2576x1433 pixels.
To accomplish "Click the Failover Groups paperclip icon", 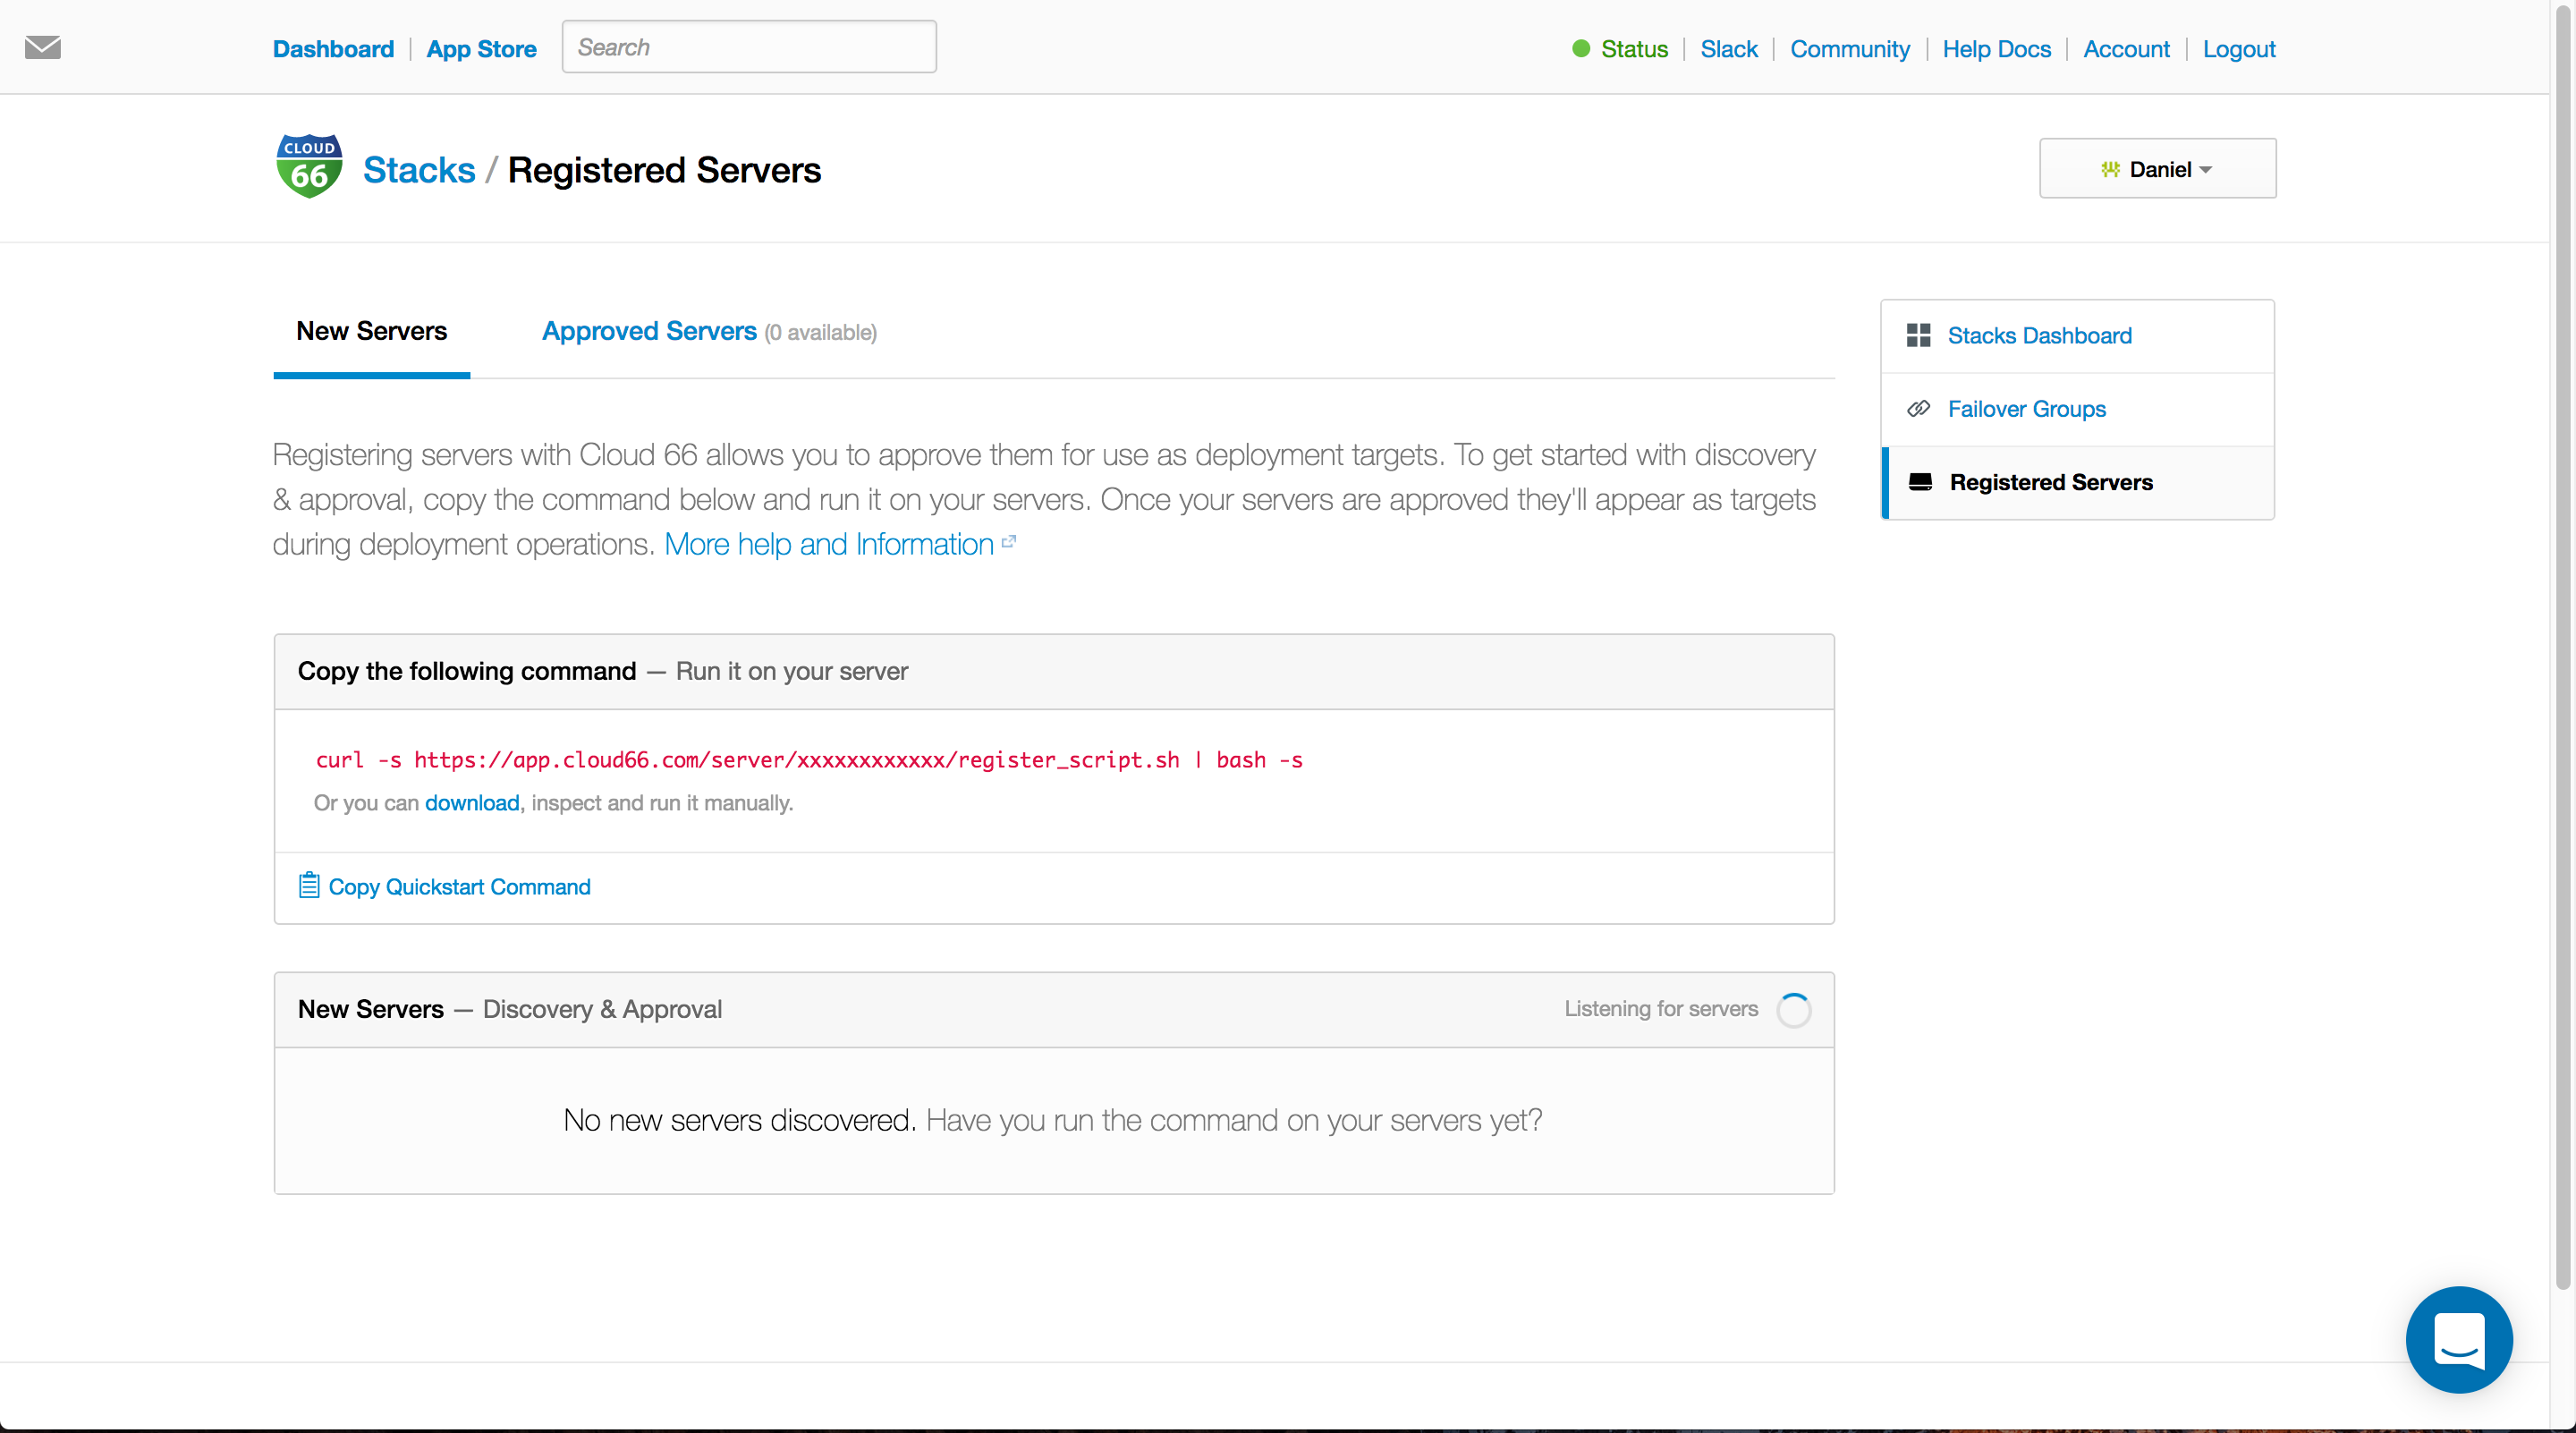I will [1919, 408].
